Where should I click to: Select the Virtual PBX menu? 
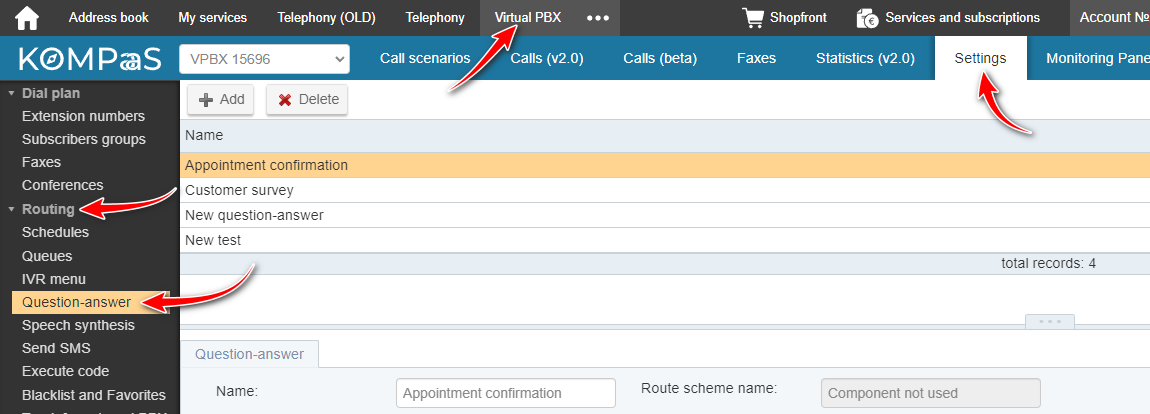528,18
